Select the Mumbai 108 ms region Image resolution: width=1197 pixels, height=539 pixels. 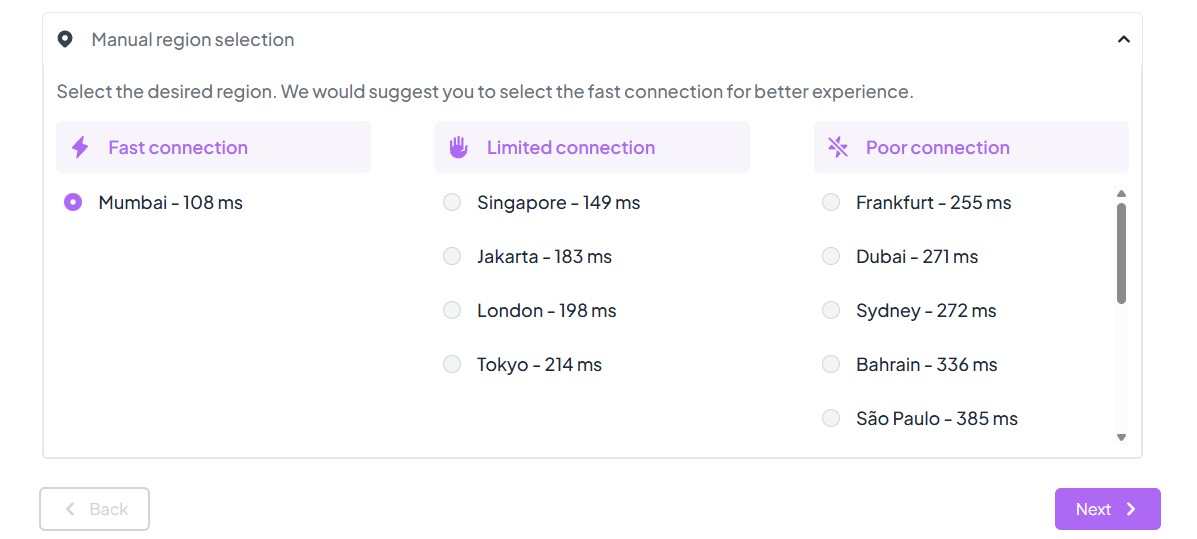[x=73, y=203]
